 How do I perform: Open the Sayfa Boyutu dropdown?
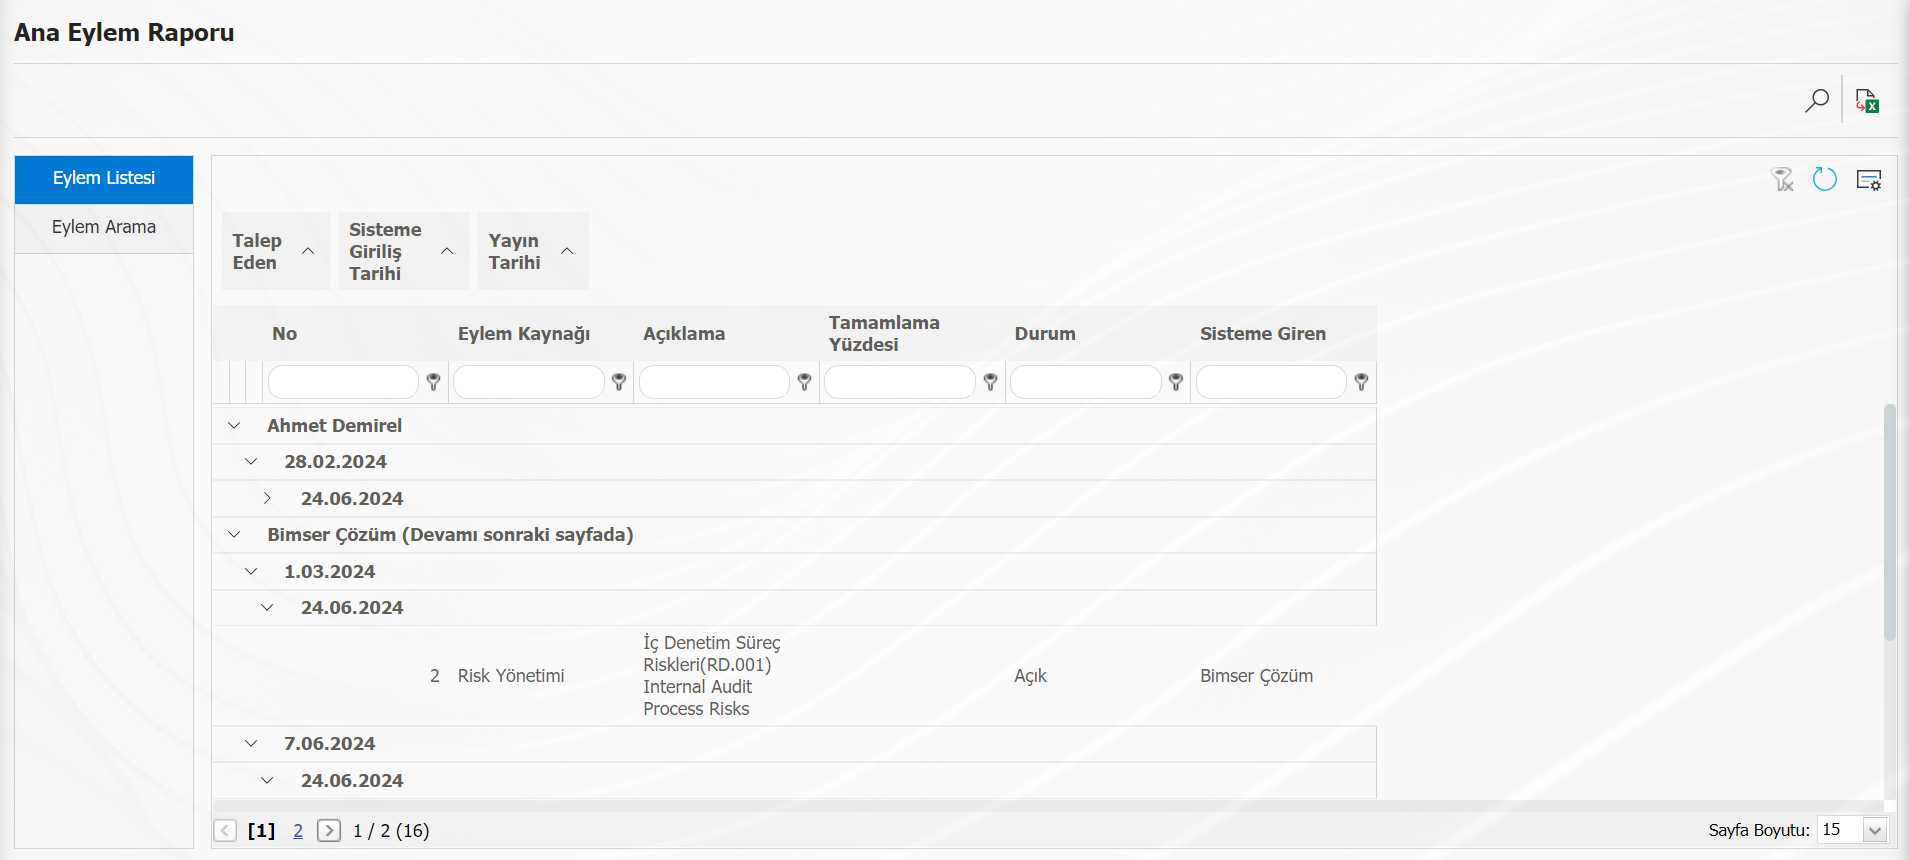tap(1875, 830)
